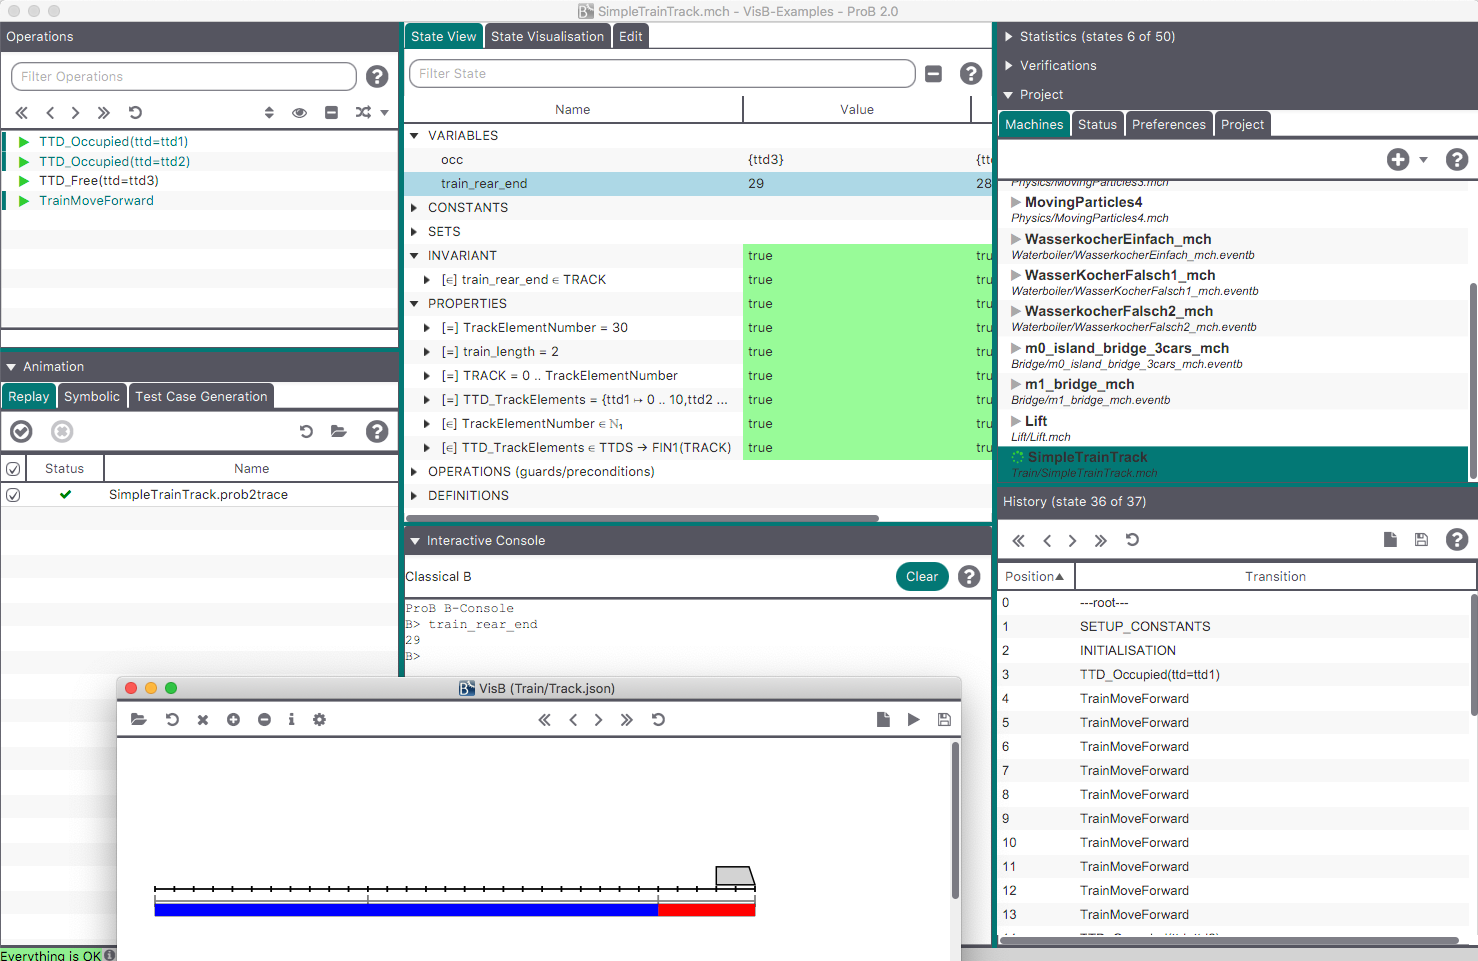This screenshot has height=961, width=1478.
Task: Toggle checkbox for SimpleTrainTrack.prob2trace
Action: [13, 495]
